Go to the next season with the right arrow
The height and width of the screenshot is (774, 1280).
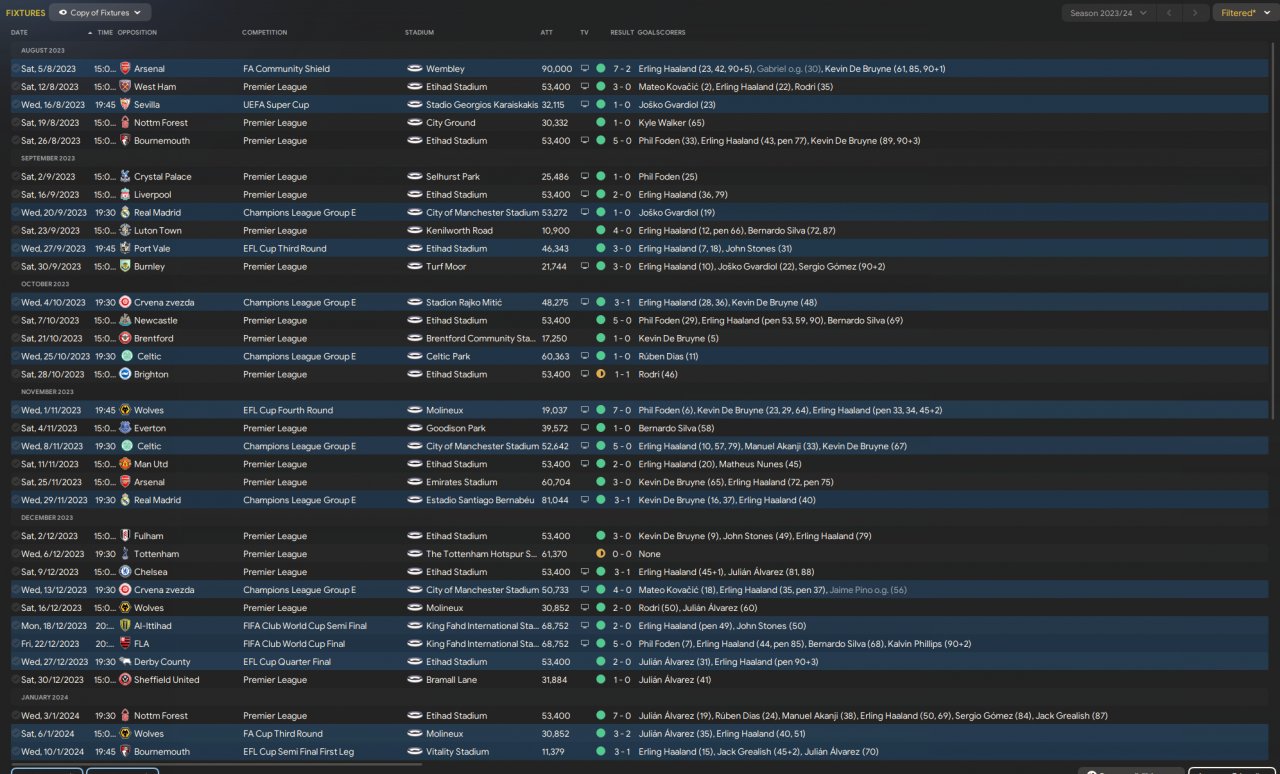[1195, 13]
